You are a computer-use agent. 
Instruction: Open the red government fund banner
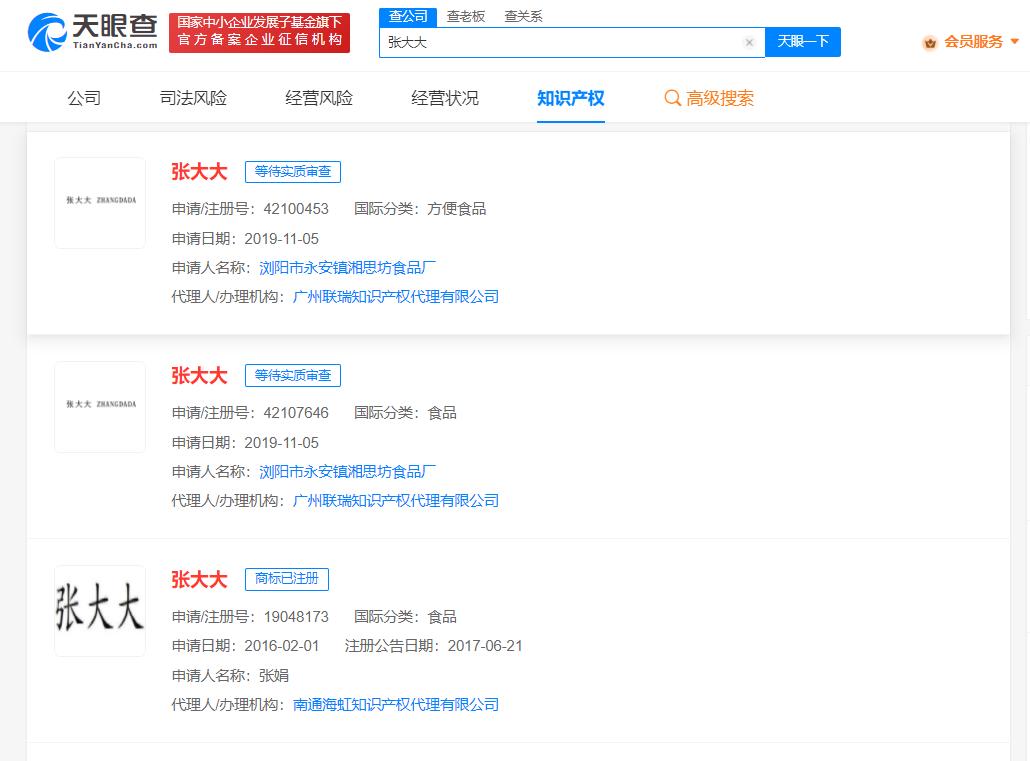coord(260,32)
